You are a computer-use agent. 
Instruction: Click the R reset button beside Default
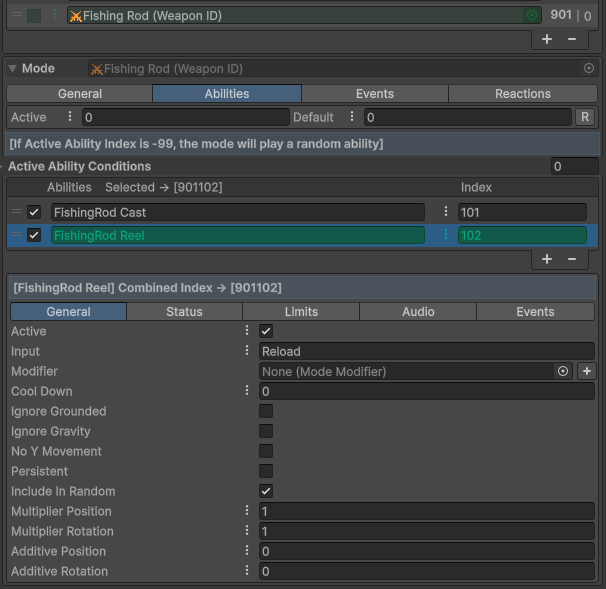click(x=586, y=117)
